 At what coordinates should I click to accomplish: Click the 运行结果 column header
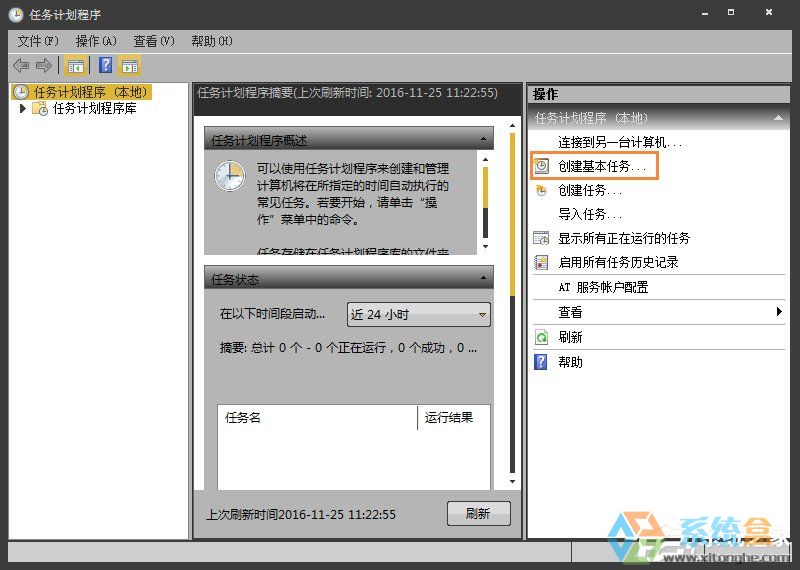[454, 417]
